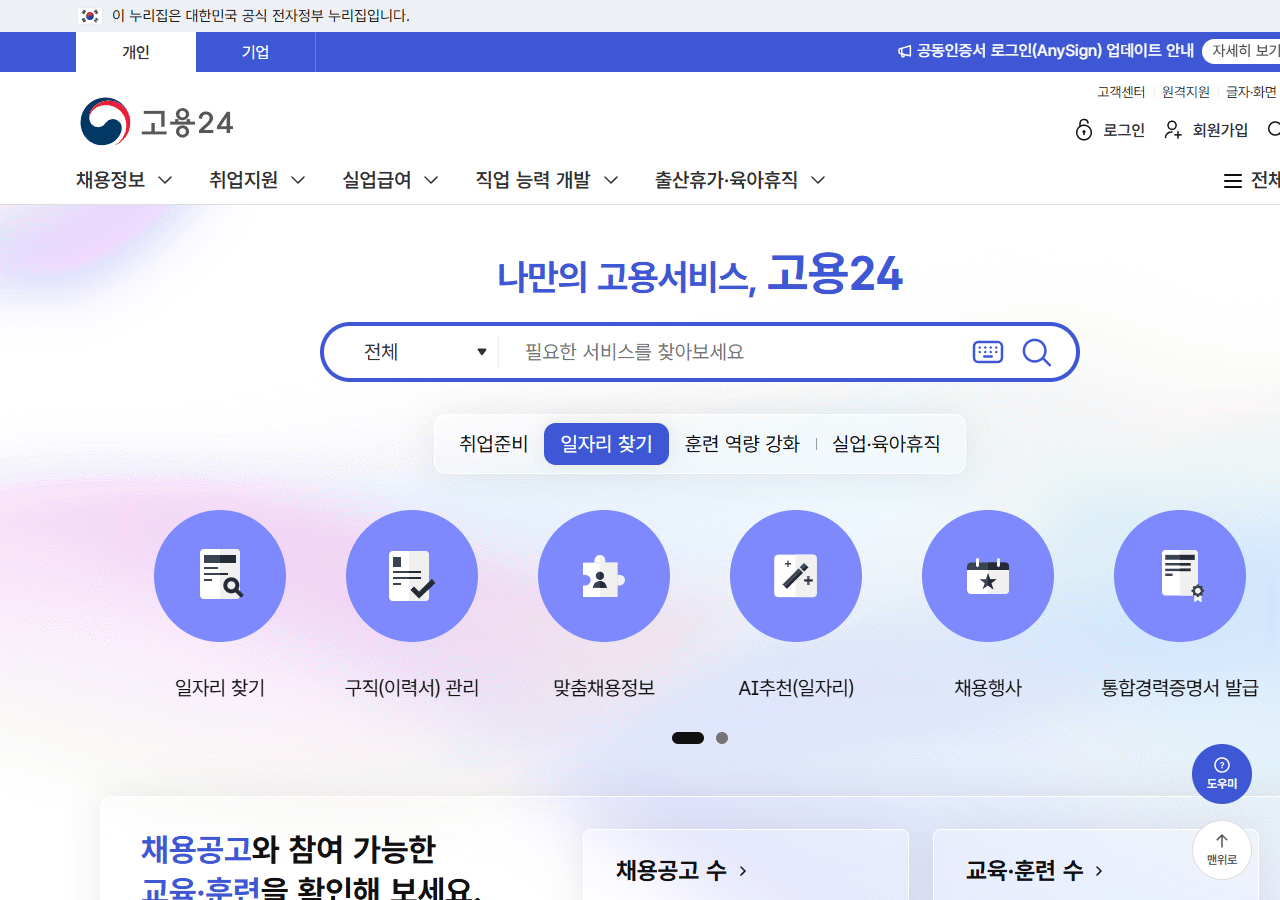
Task: Go to the second carousel page dot
Action: pos(722,738)
